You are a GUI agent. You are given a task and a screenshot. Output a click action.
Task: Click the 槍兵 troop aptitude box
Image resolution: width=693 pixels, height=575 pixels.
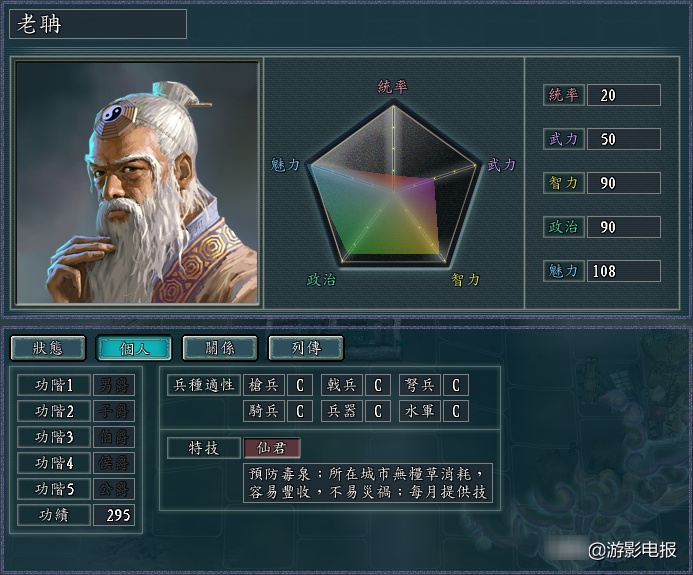tap(263, 385)
